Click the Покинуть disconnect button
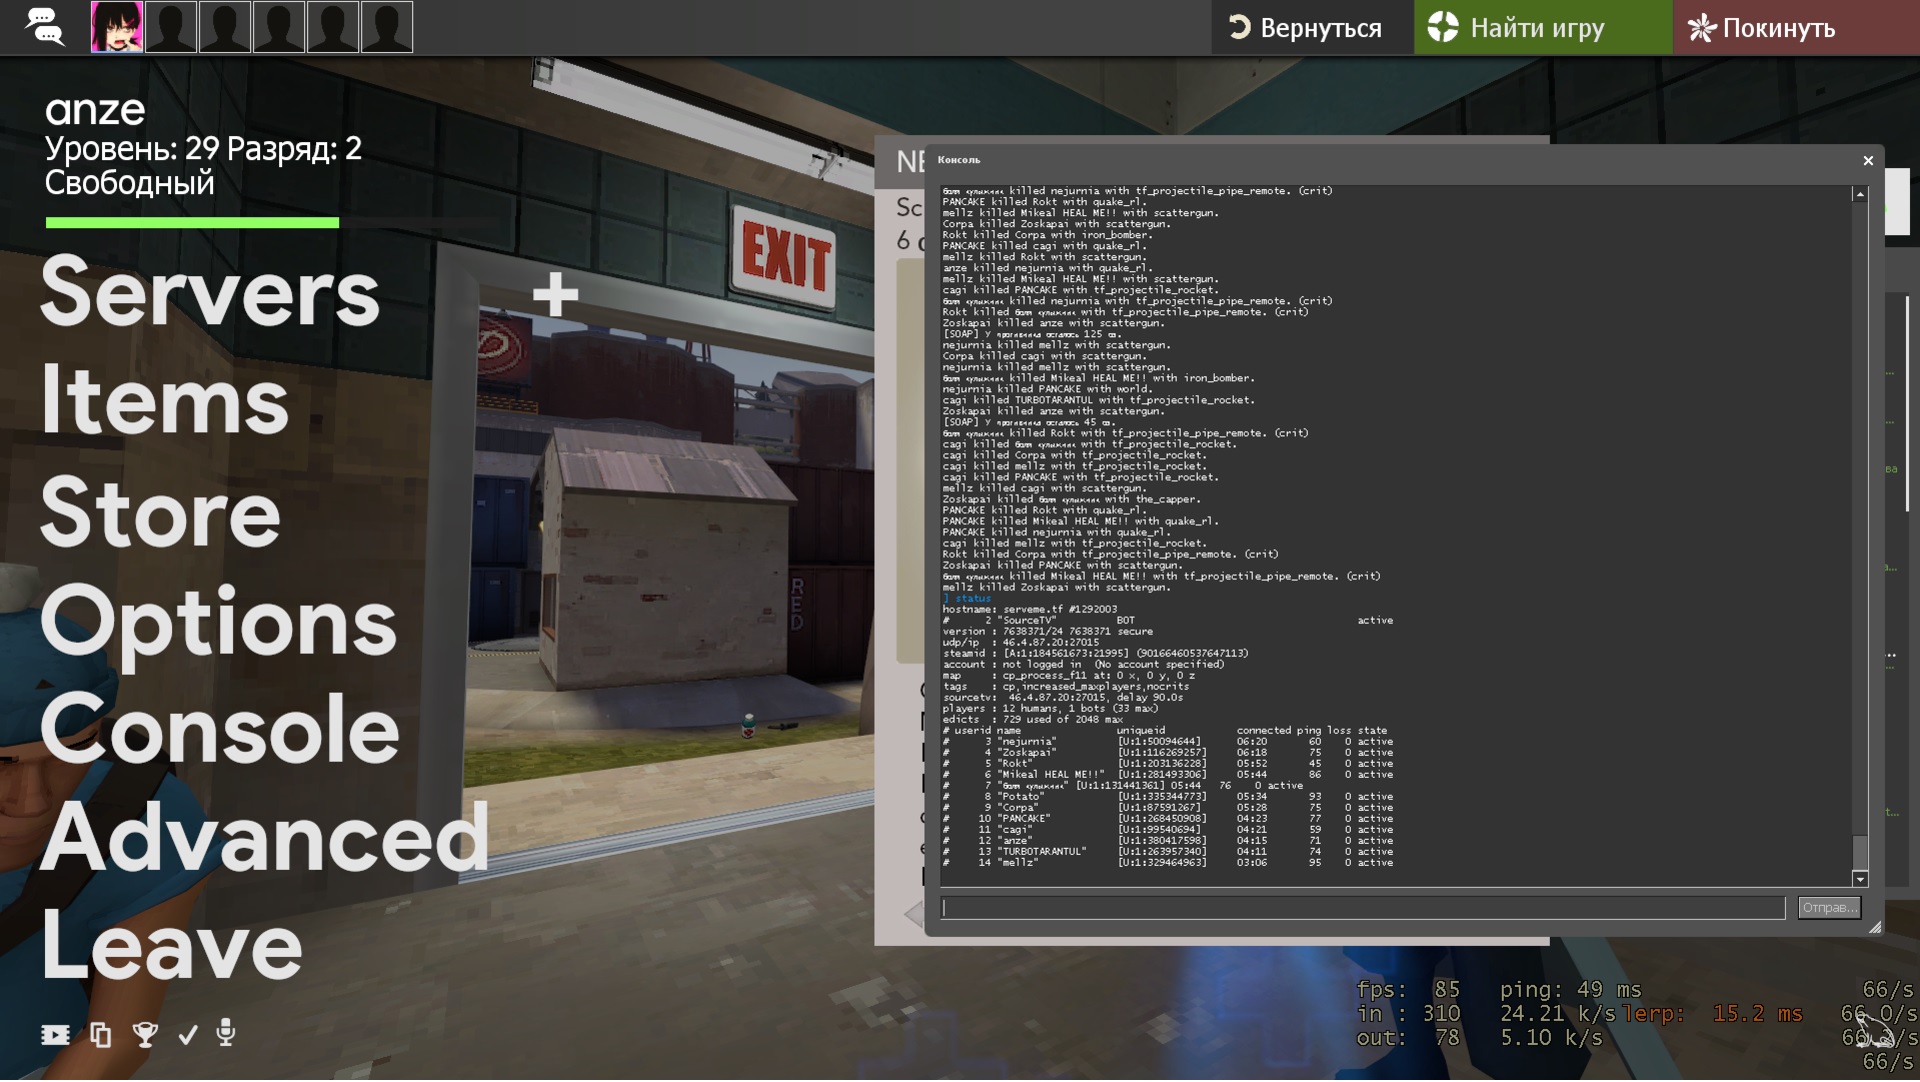1920x1082 pixels. 1796,27
